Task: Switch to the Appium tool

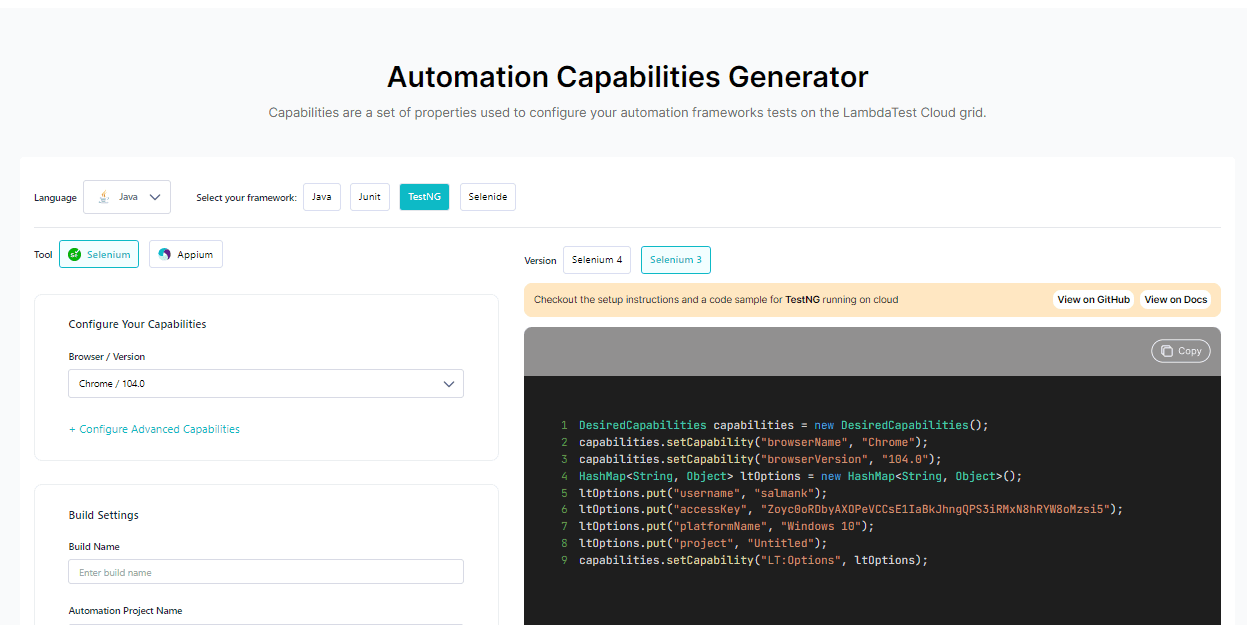Action: point(185,254)
